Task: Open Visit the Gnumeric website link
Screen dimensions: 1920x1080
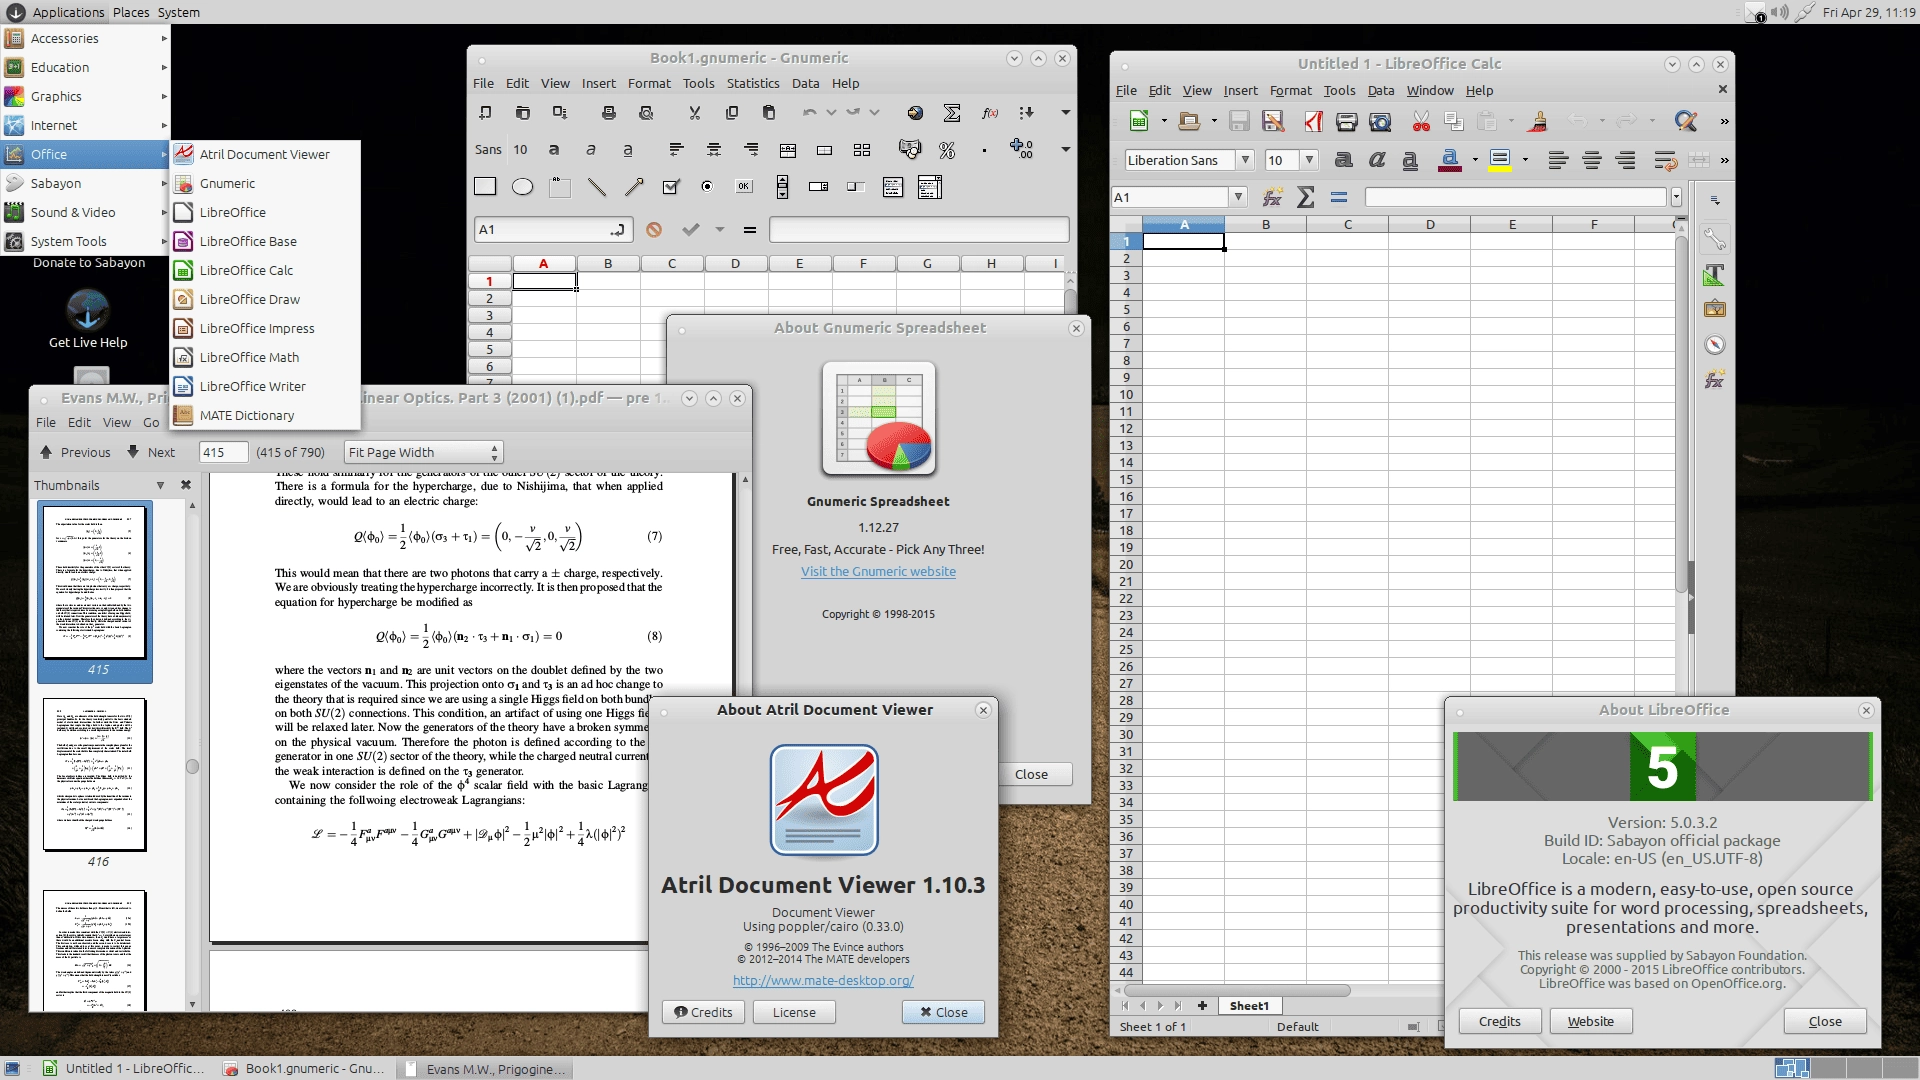Action: (878, 572)
